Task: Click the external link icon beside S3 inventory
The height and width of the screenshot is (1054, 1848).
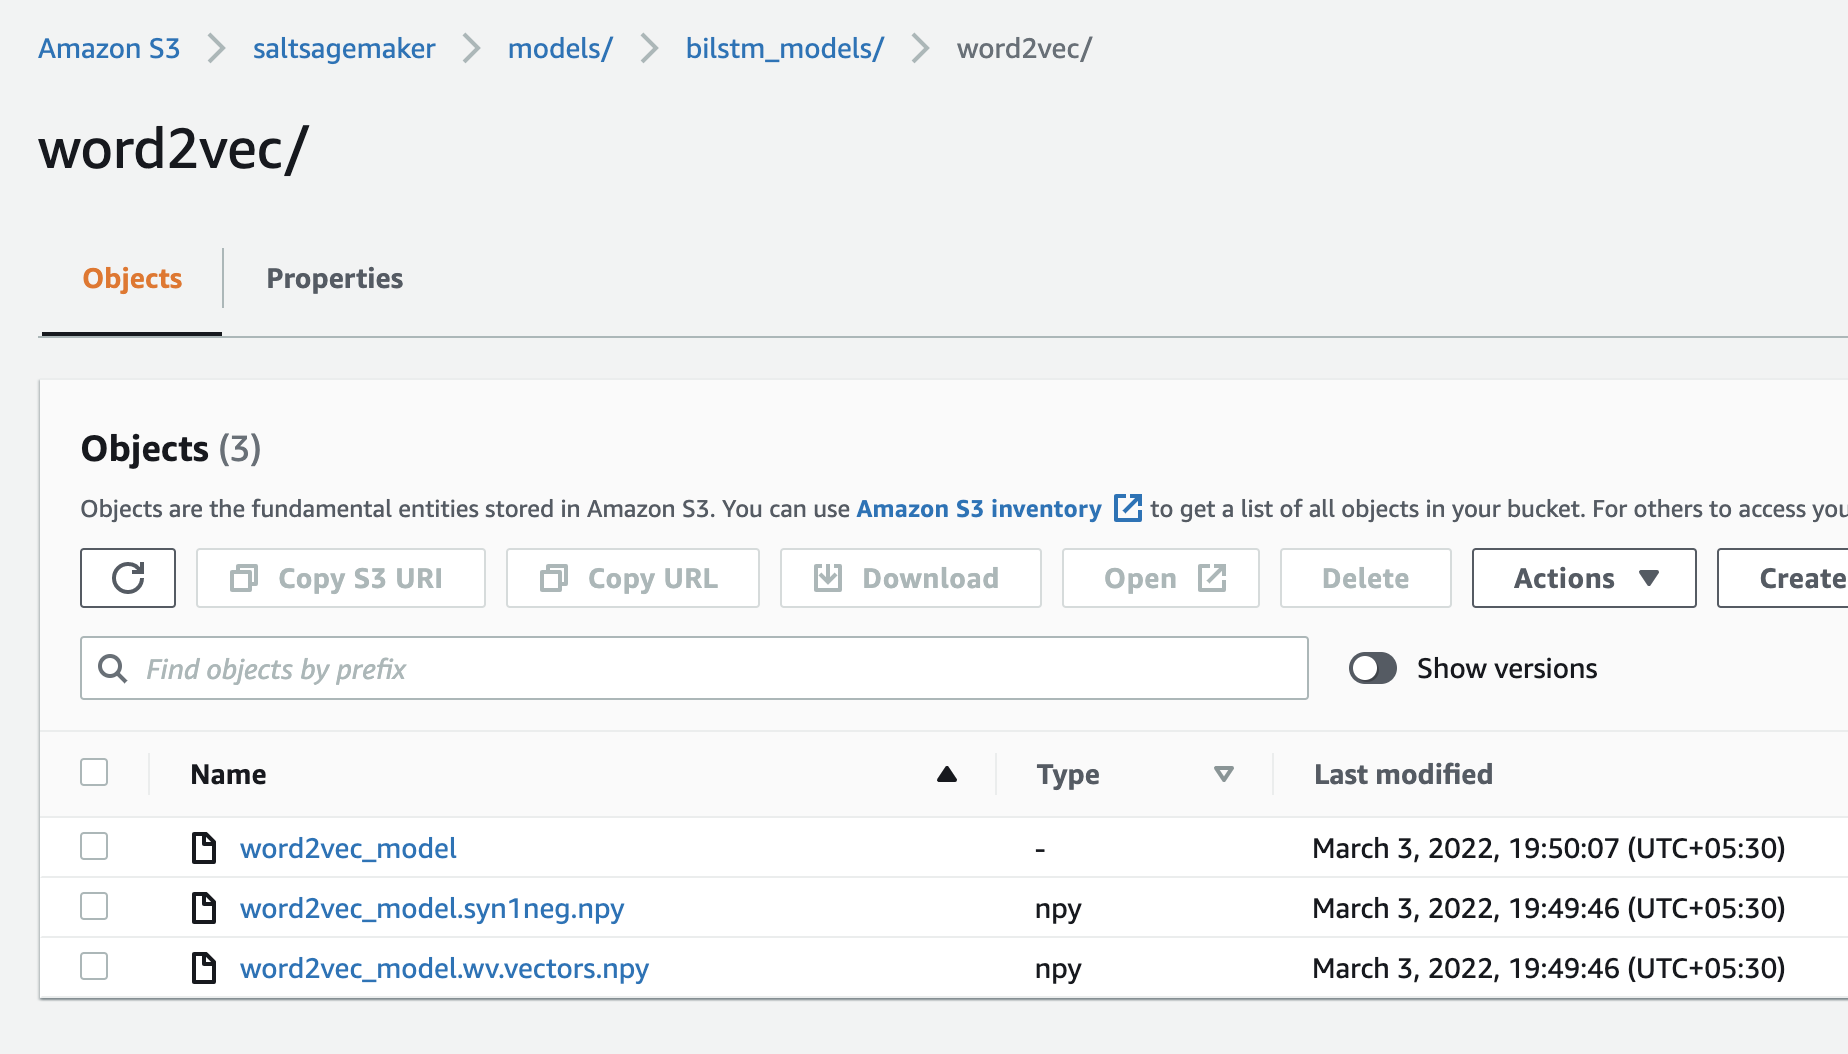Action: point(1127,508)
